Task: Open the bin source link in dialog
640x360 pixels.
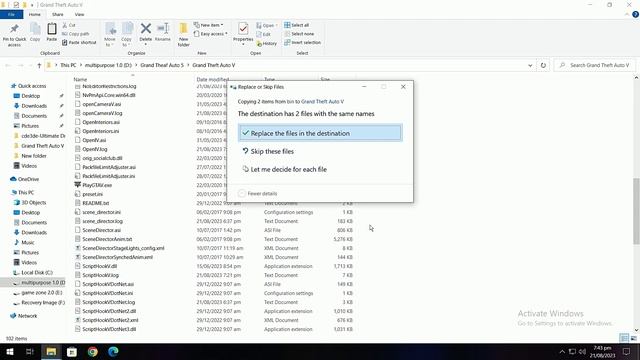Action: pos(290,102)
